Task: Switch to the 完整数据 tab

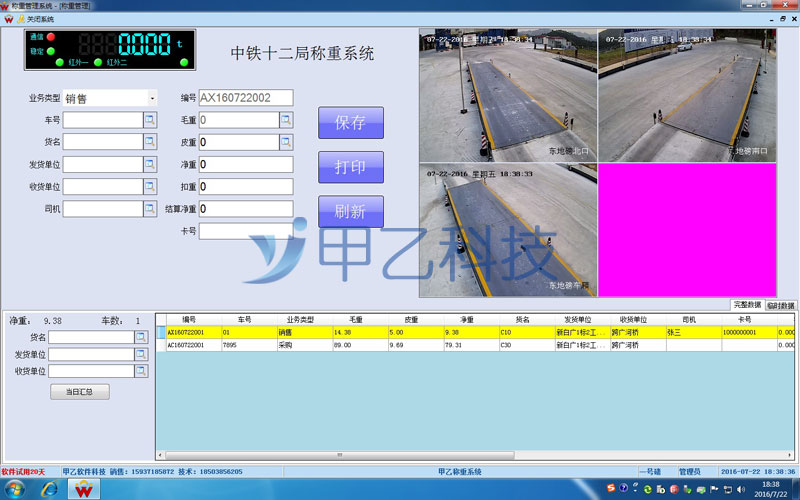Action: [746, 305]
